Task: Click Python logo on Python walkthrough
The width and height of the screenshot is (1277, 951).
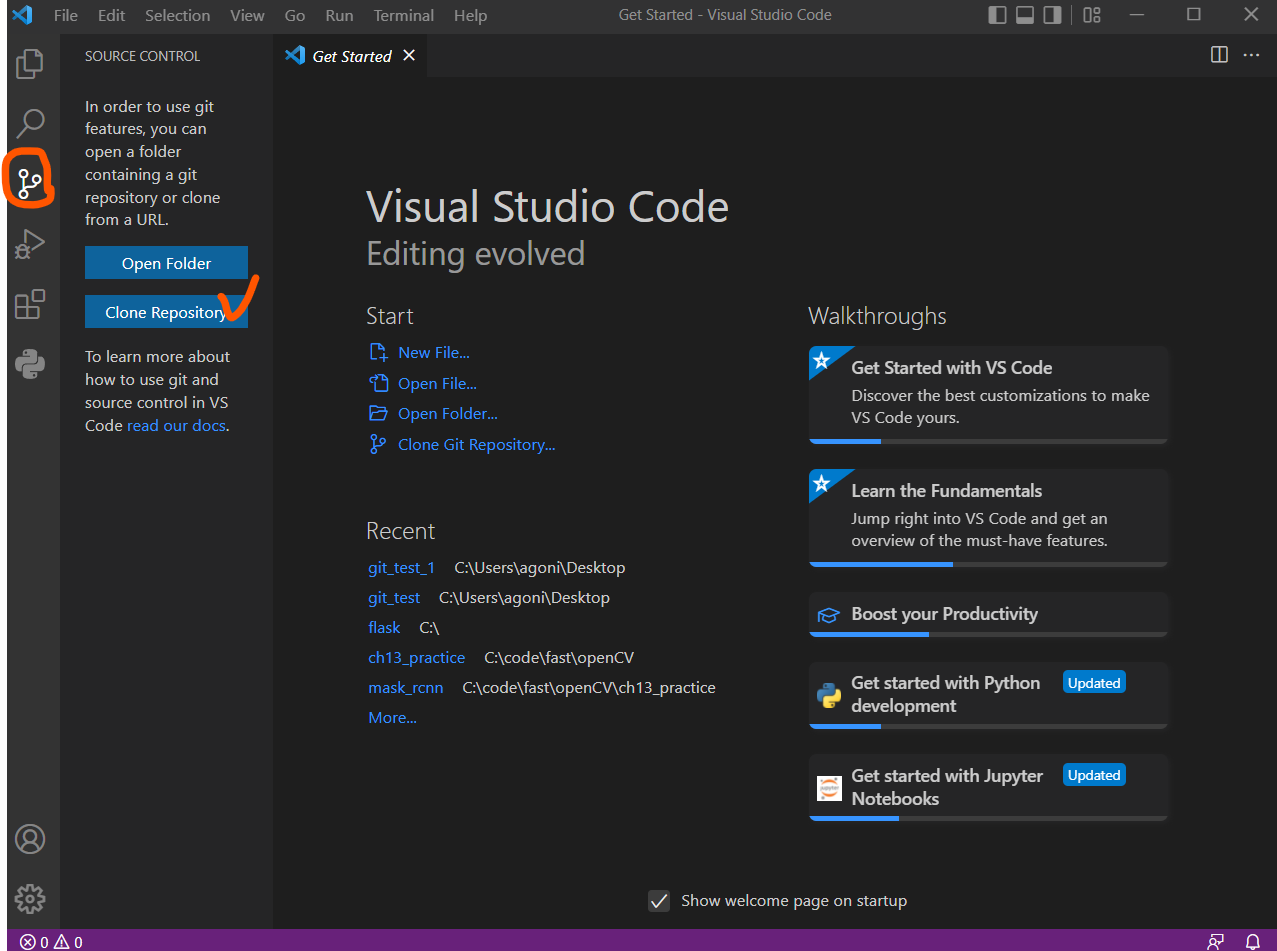Action: [x=829, y=694]
